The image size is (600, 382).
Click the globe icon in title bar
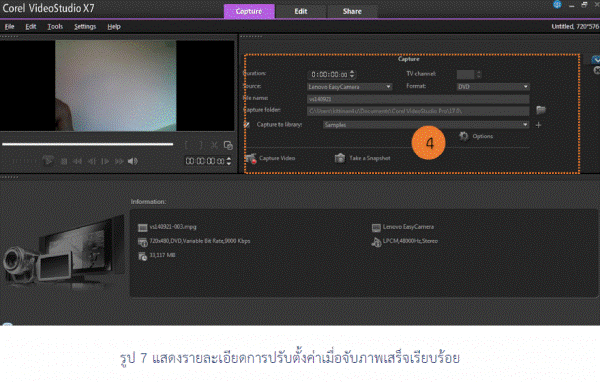(557, 5)
